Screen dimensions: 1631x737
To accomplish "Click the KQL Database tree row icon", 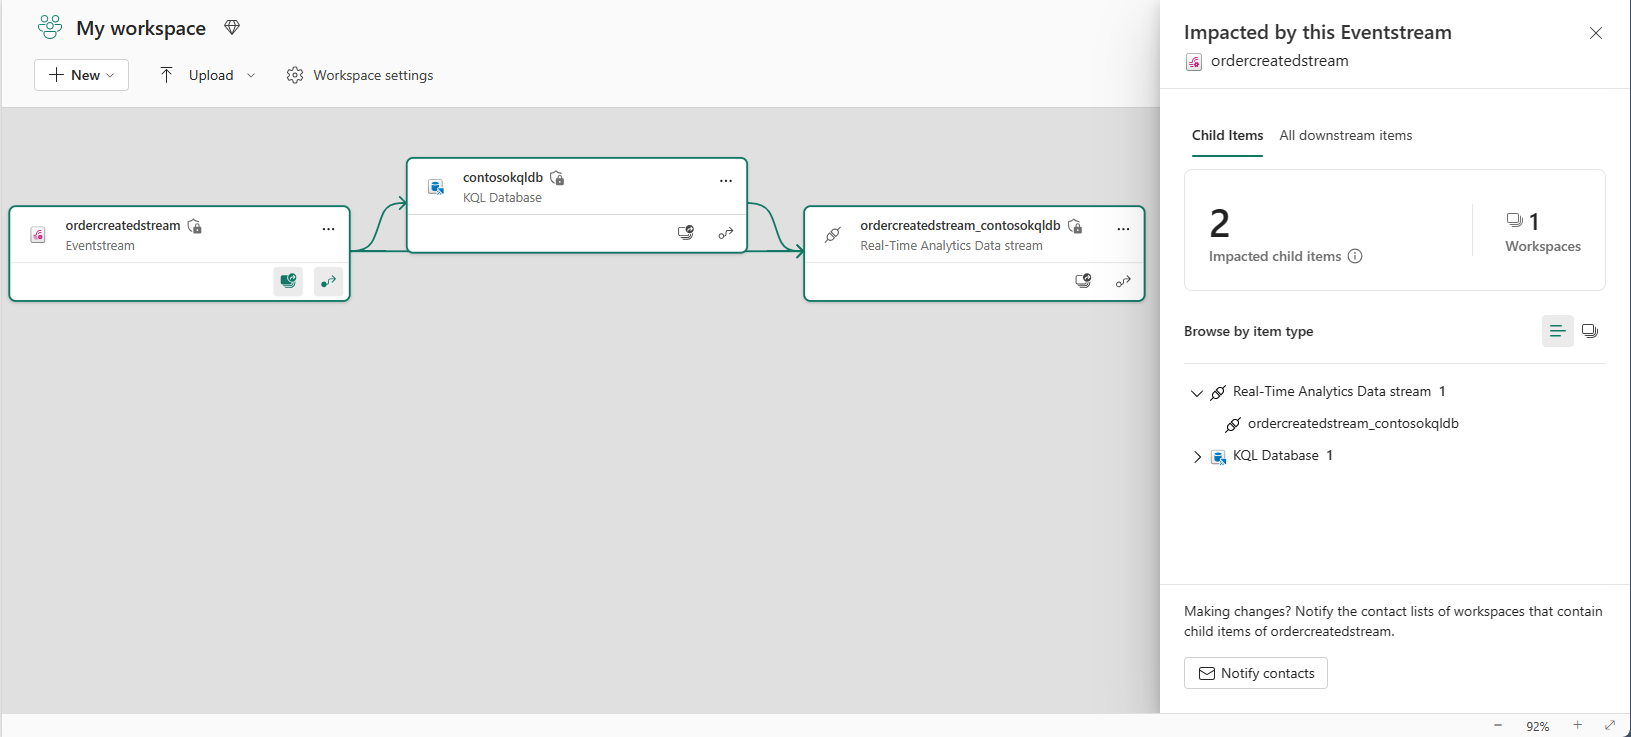I will click(1218, 457).
